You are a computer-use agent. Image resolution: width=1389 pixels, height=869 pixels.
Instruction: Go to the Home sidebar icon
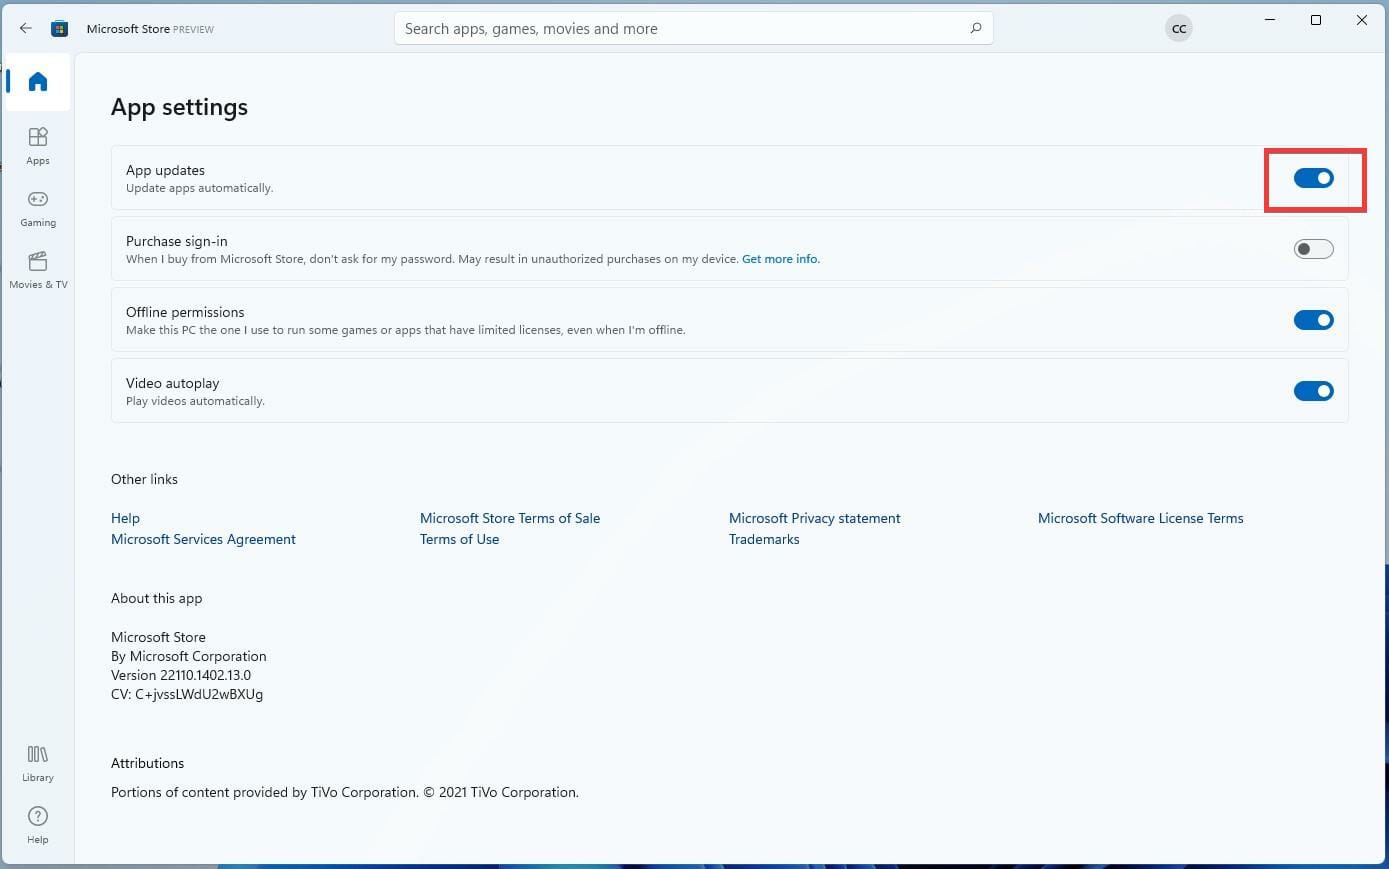click(x=38, y=82)
